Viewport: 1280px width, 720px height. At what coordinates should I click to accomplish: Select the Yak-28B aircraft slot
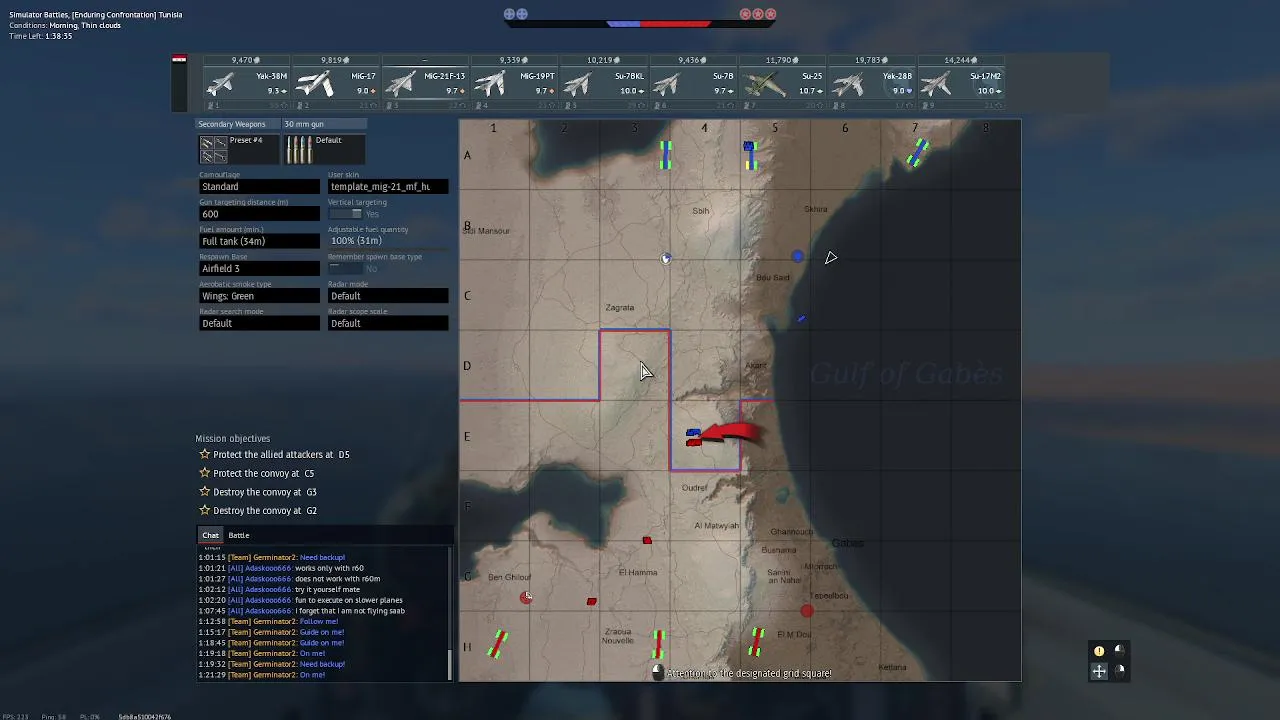point(870,83)
